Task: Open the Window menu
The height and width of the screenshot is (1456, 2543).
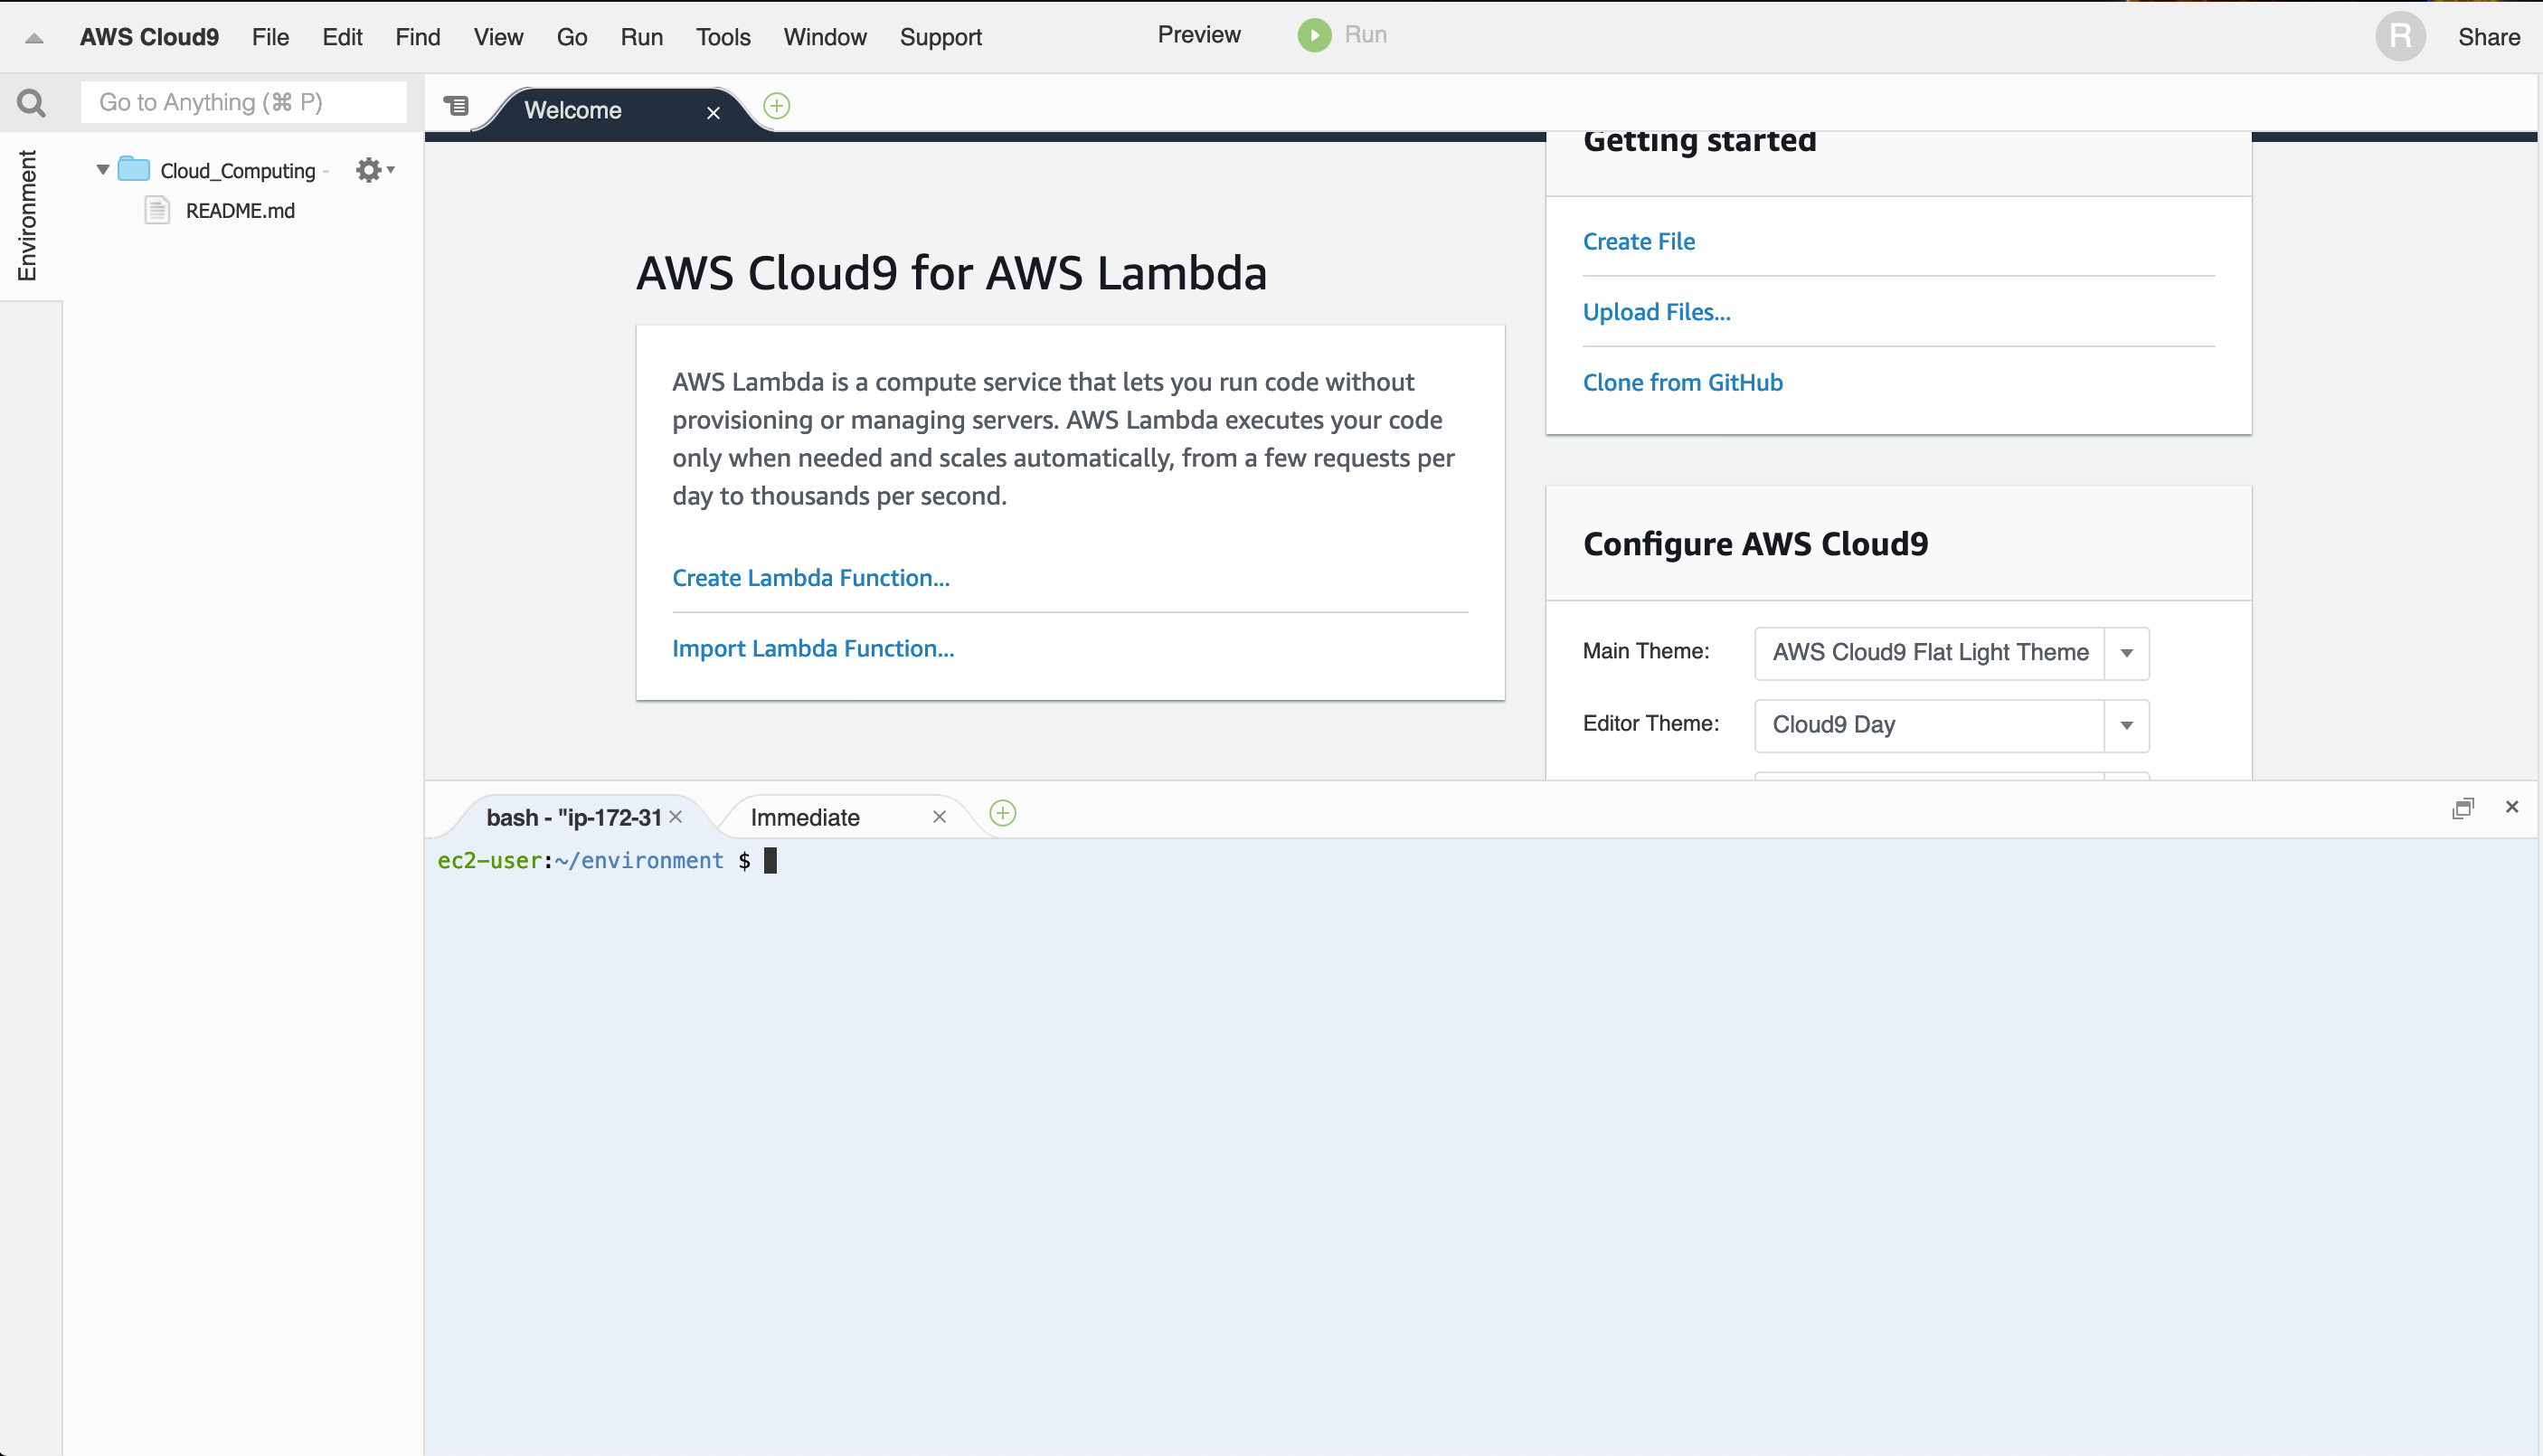Action: pos(825,37)
